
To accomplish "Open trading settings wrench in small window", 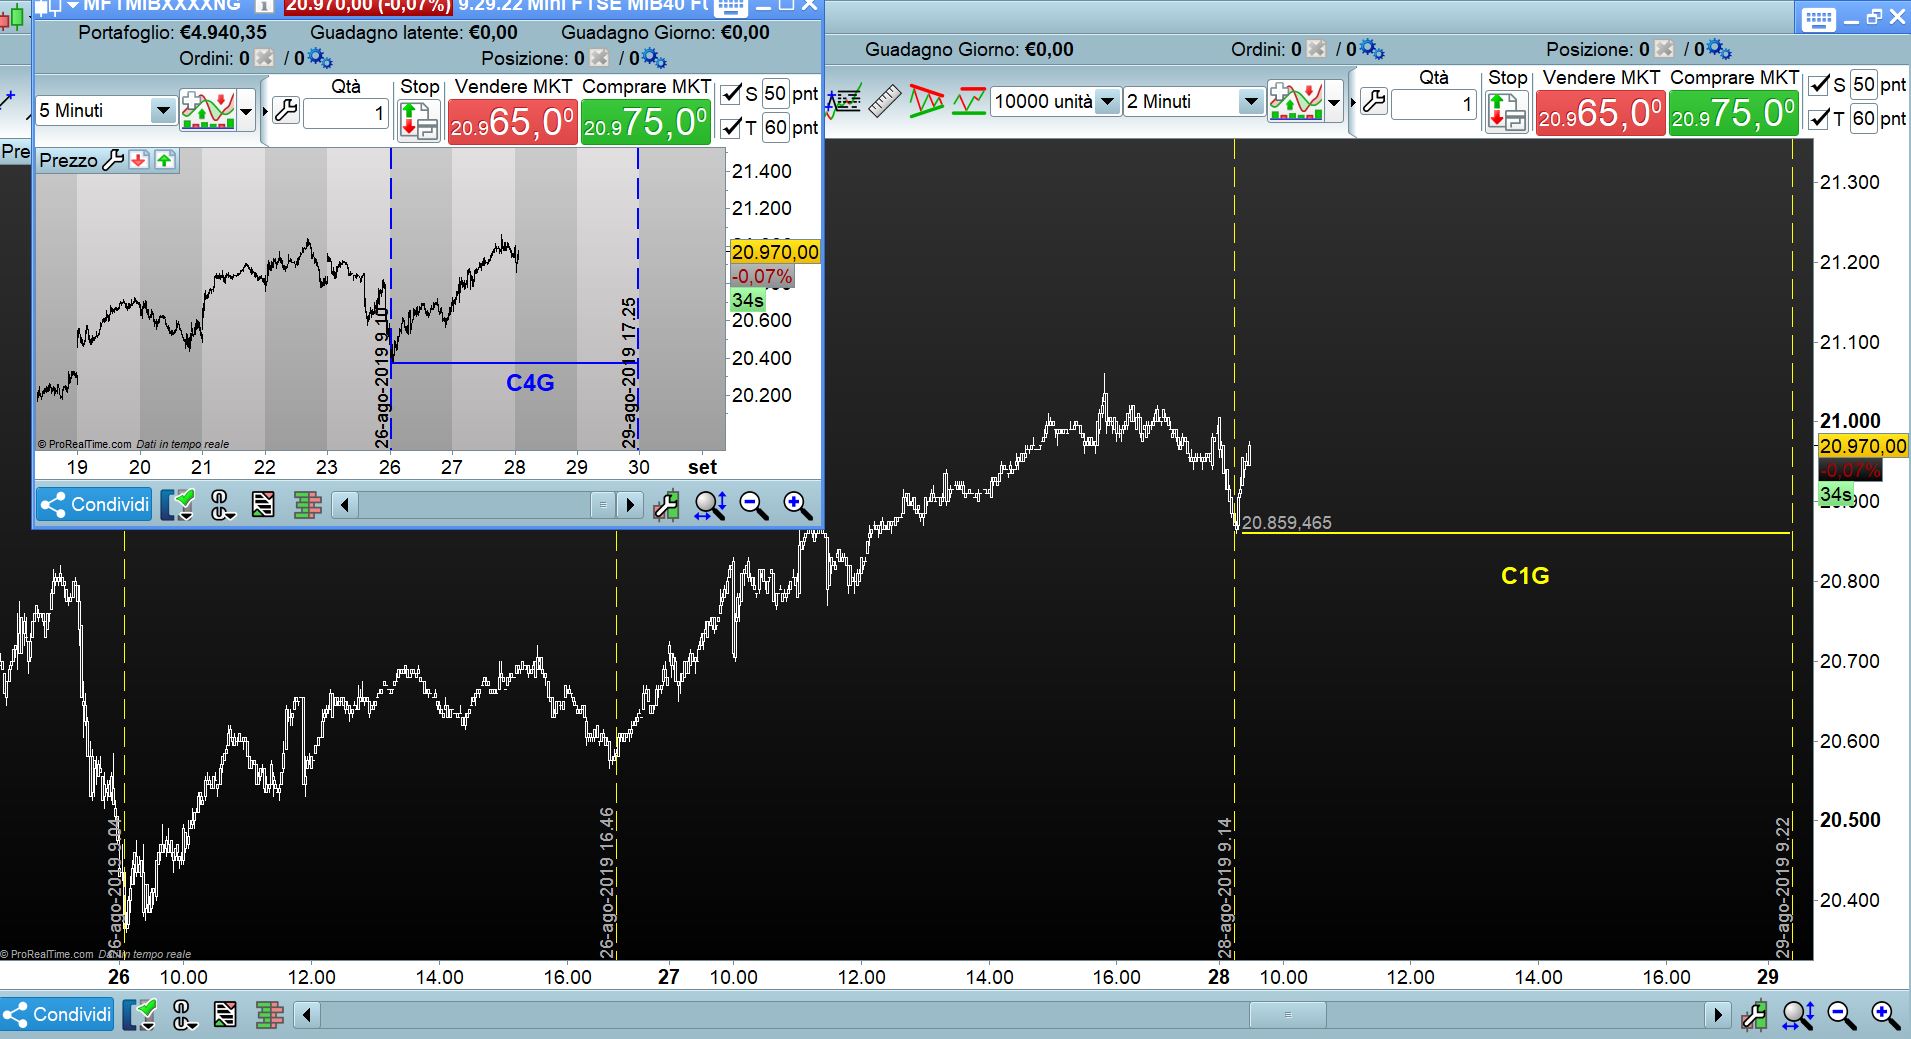I will [x=286, y=110].
